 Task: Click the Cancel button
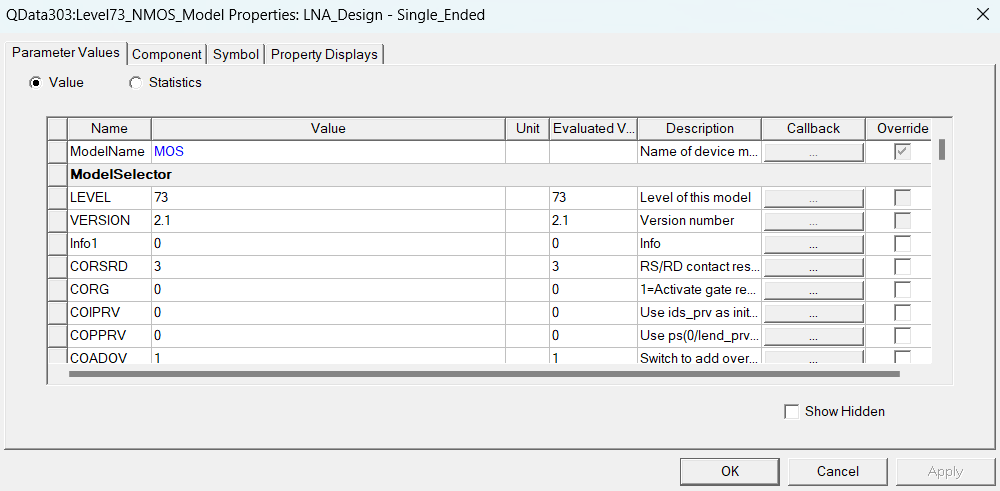pyautogui.click(x=837, y=471)
